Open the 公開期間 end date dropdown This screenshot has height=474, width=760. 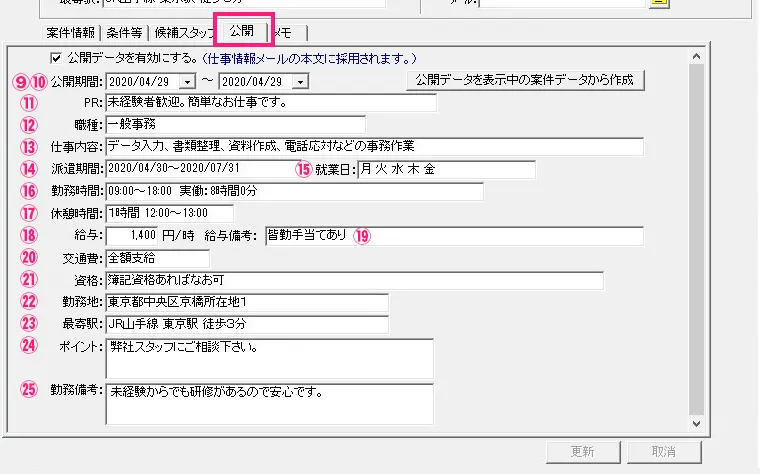(x=300, y=82)
